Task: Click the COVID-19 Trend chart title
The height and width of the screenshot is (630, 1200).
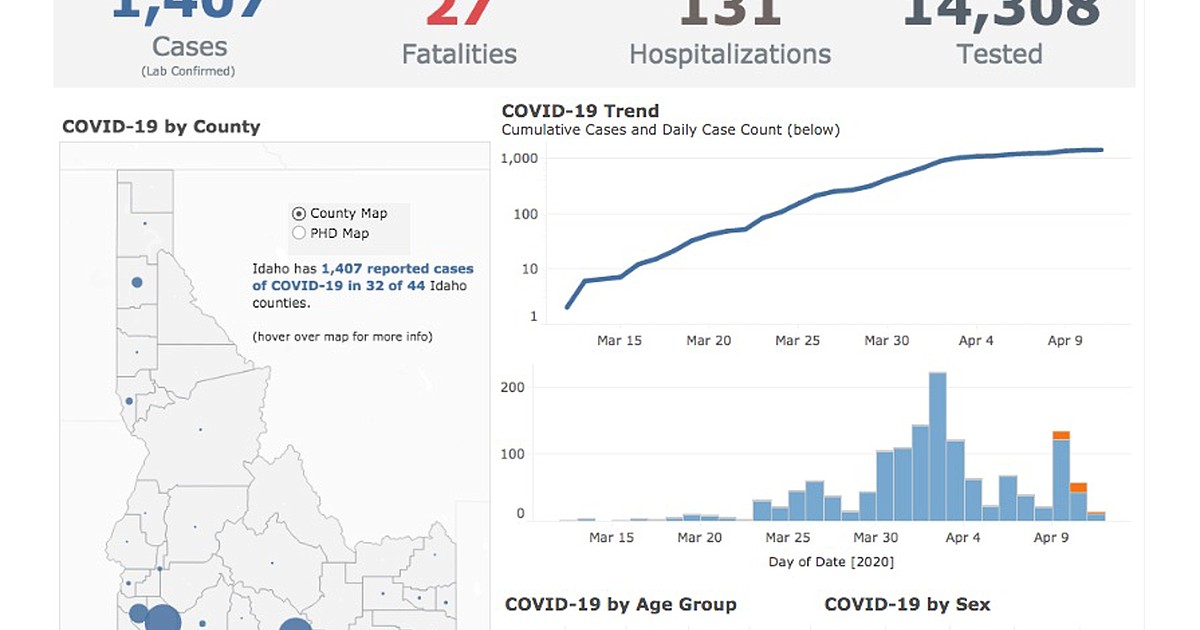Action: coord(580,111)
